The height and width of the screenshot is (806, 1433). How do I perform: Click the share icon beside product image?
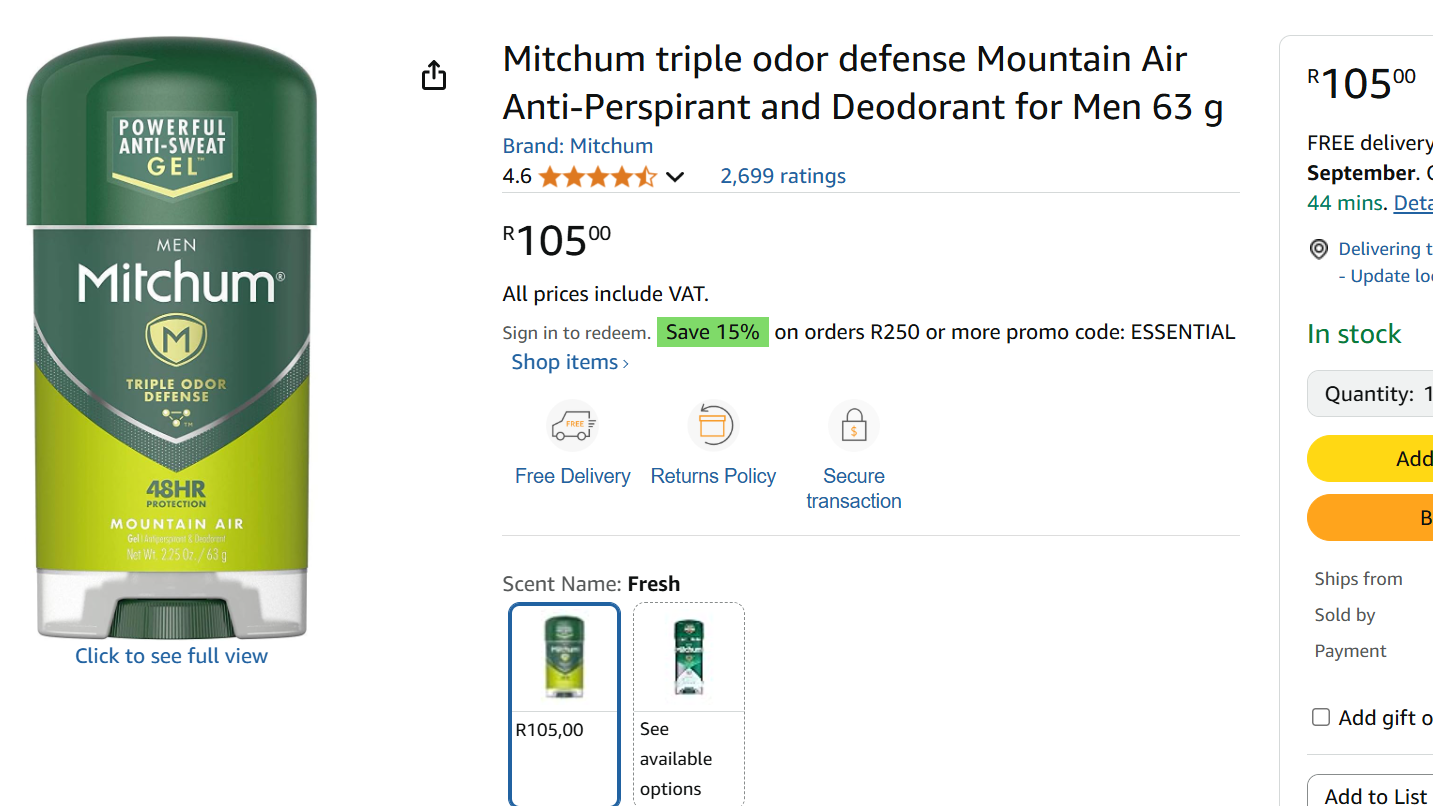click(x=434, y=75)
